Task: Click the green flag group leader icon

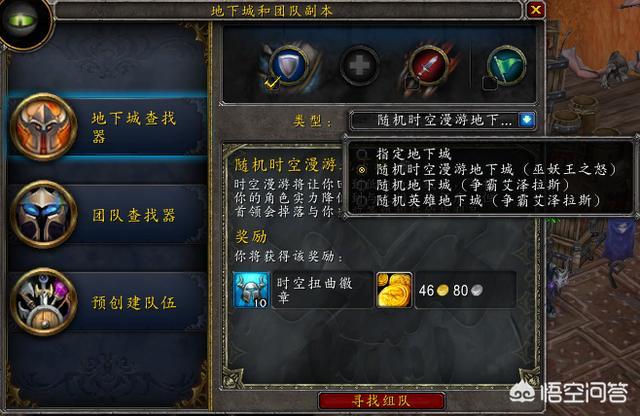Action: pyautogui.click(x=507, y=65)
